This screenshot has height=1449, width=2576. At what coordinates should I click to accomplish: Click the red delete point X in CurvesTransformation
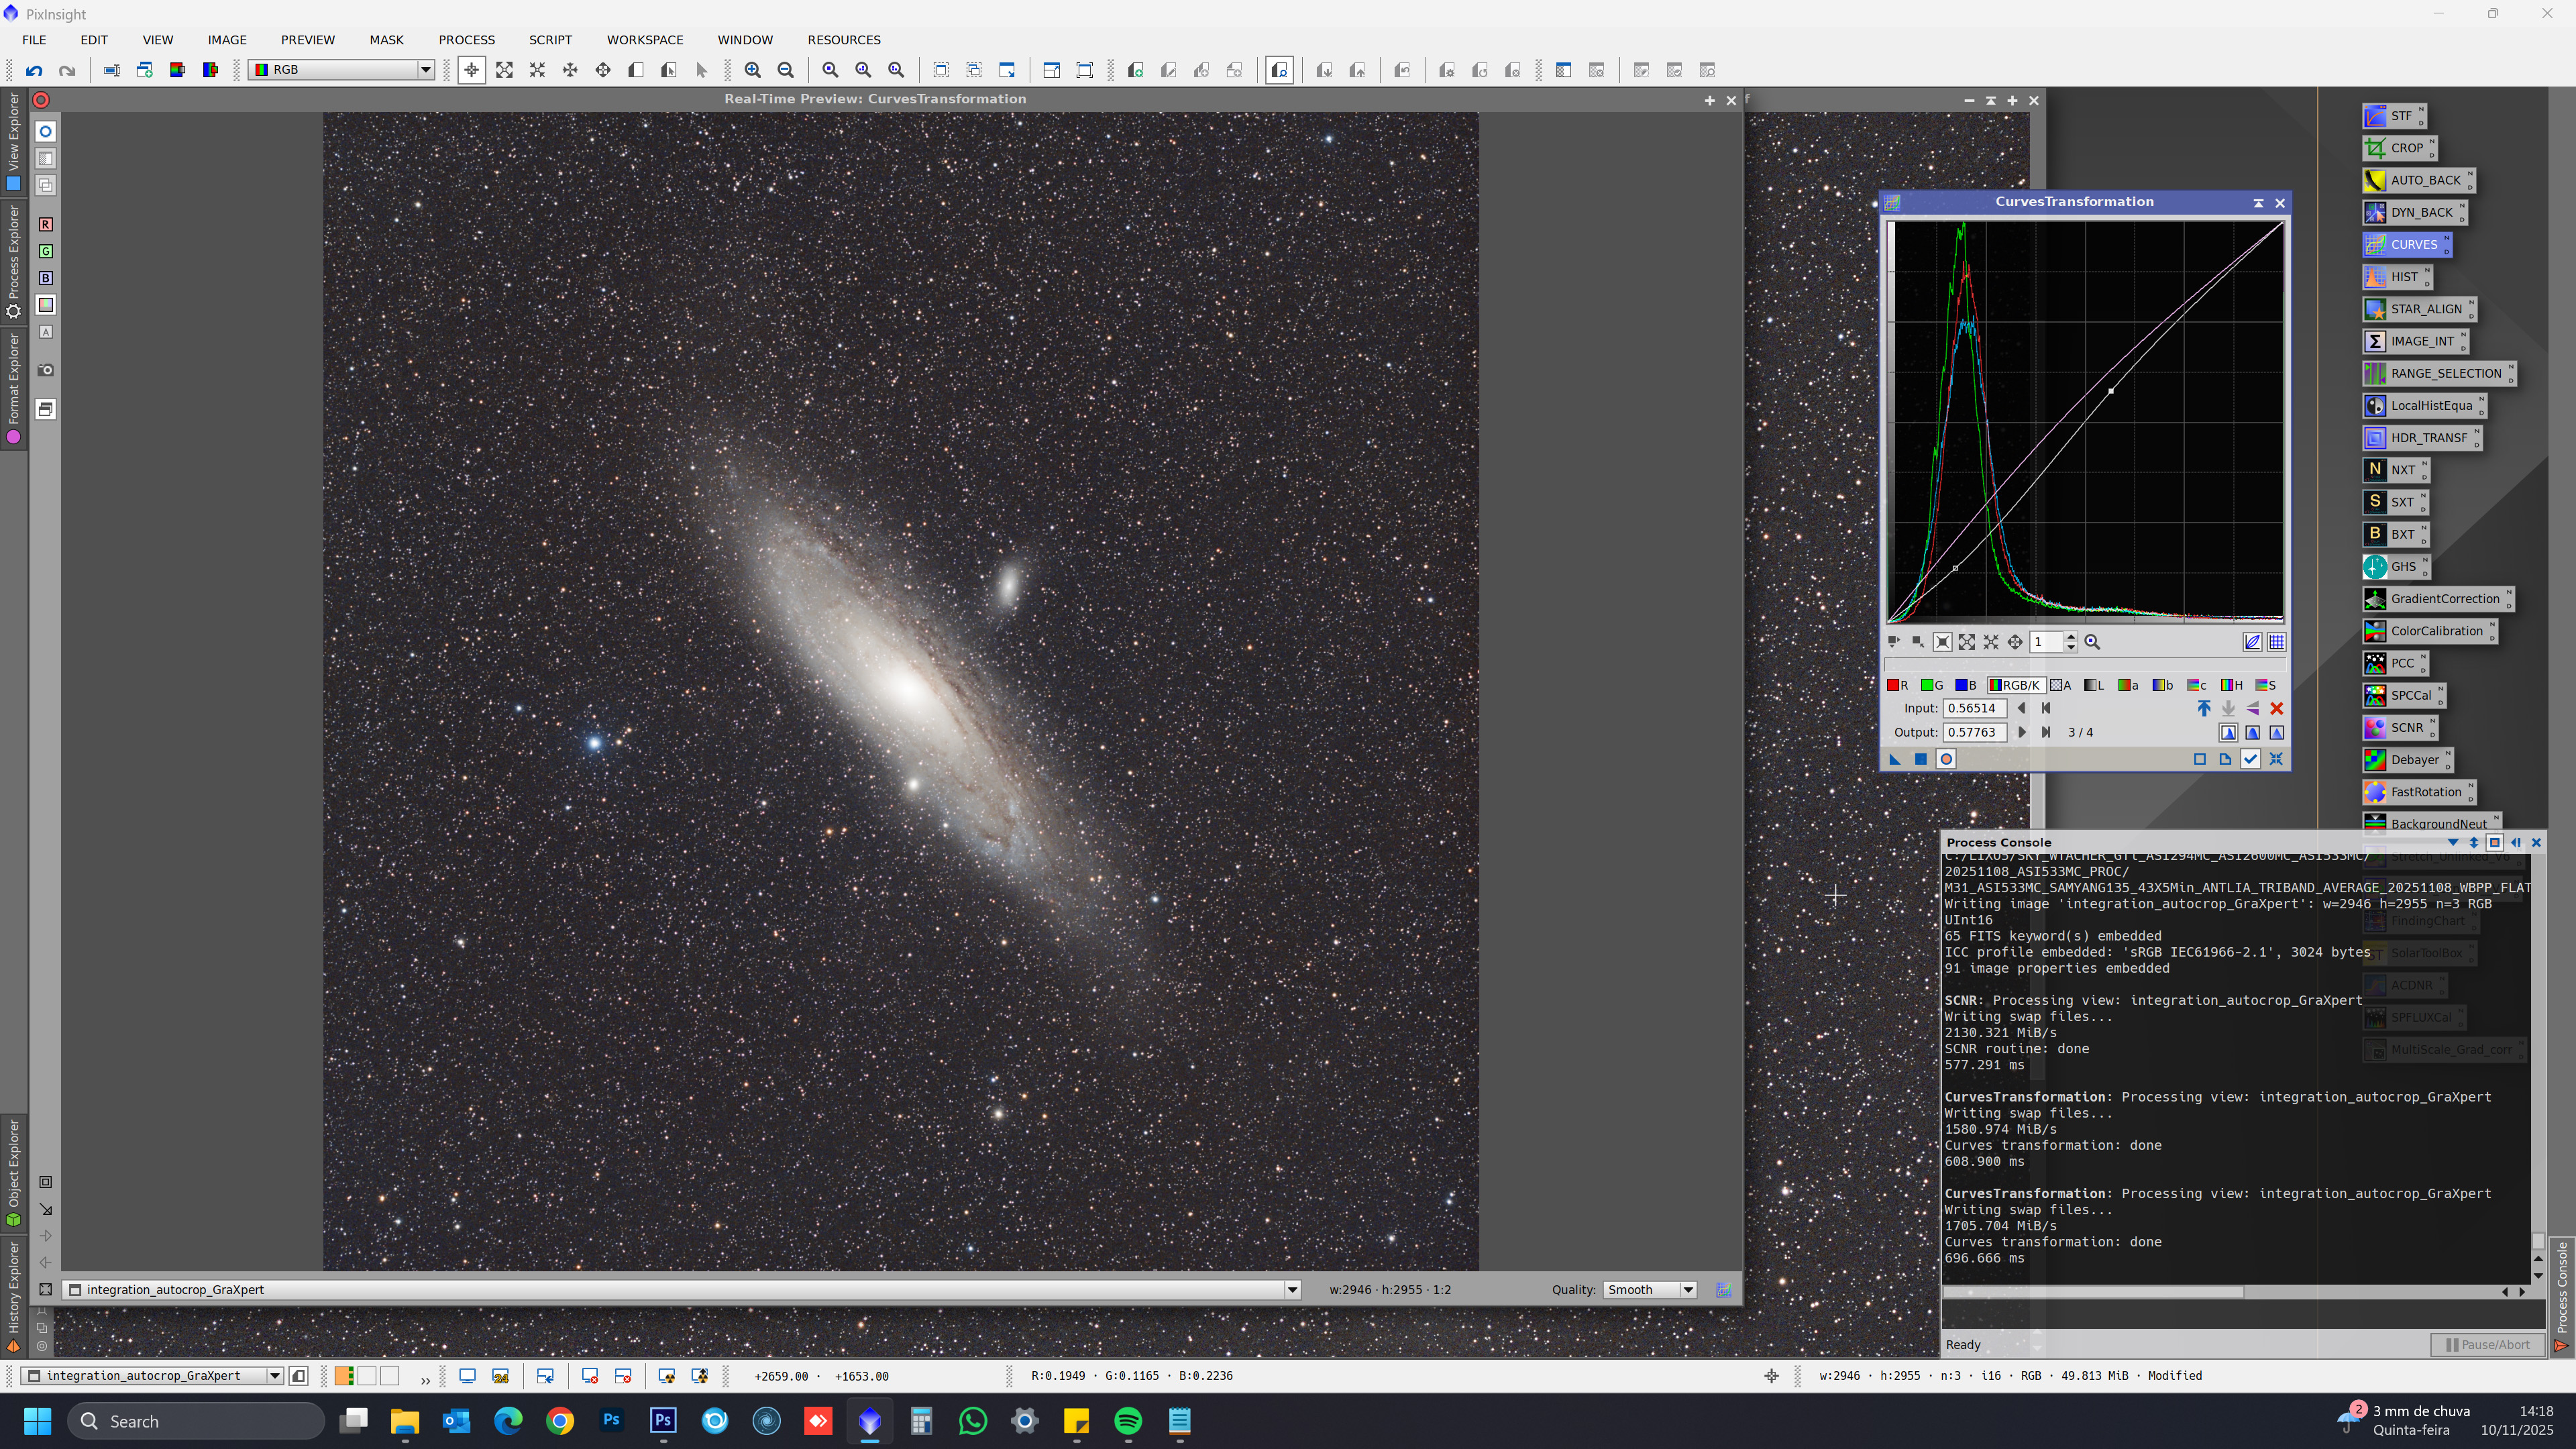[x=2277, y=709]
